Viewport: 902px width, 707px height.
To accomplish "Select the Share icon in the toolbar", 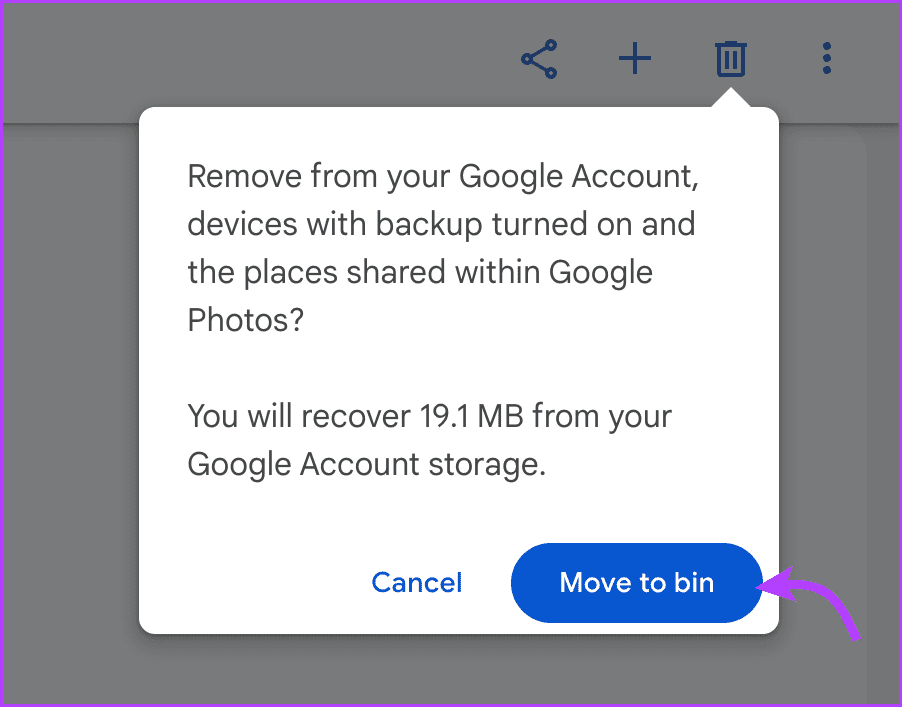I will pyautogui.click(x=539, y=59).
